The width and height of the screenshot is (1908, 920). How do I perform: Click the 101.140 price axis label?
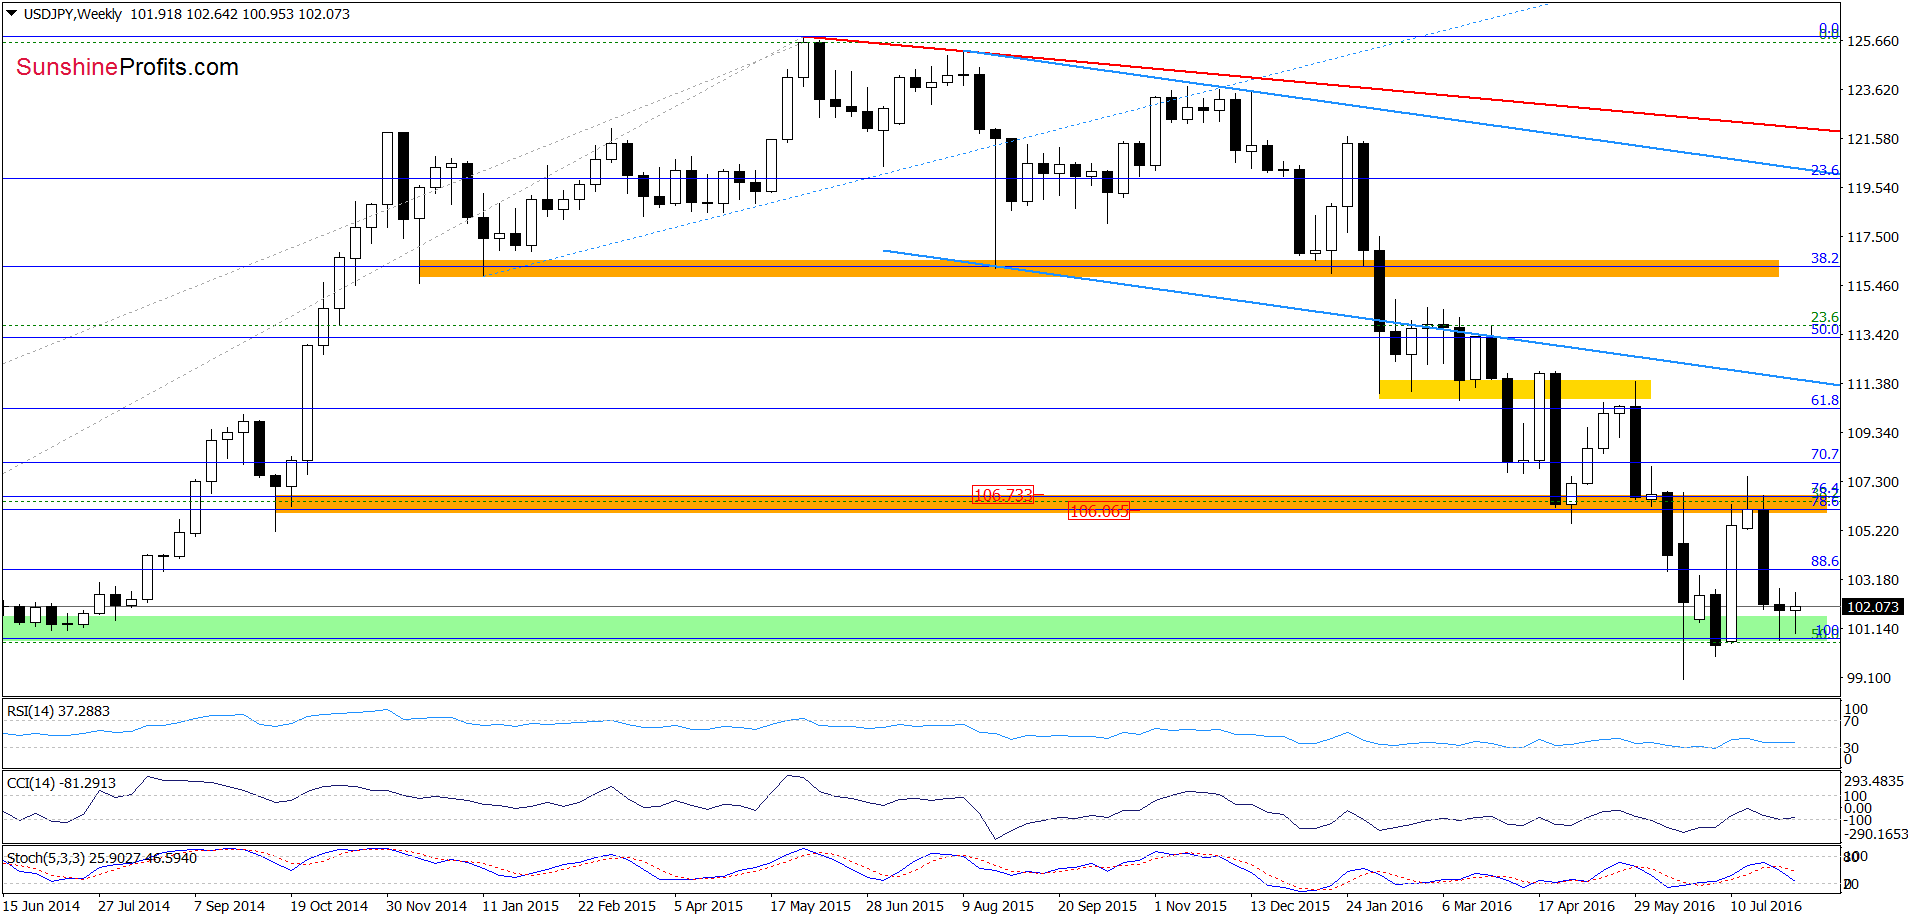tap(1873, 629)
